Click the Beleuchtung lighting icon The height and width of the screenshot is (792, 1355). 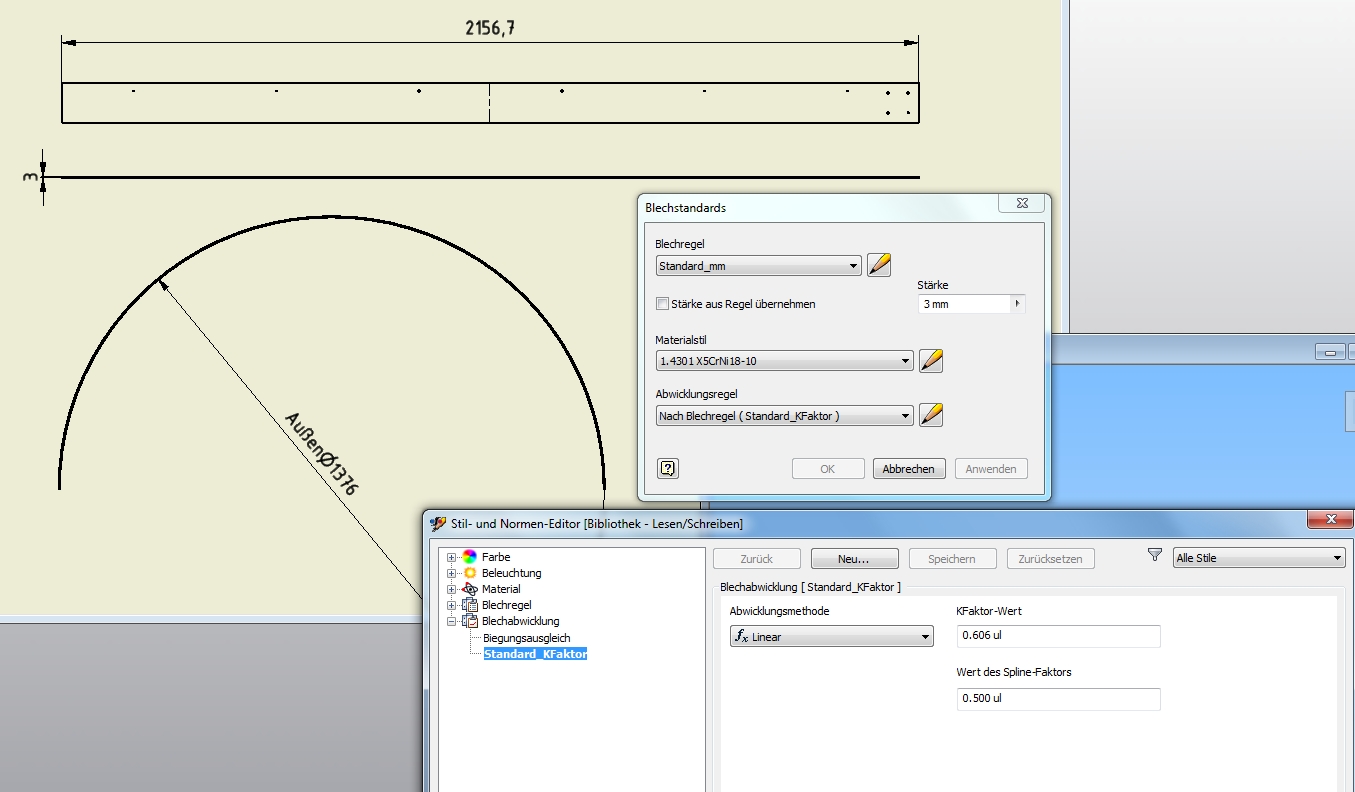469,573
